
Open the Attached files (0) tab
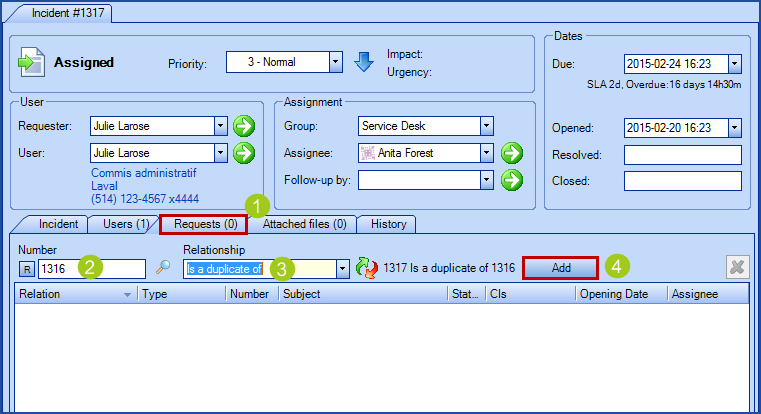click(304, 224)
